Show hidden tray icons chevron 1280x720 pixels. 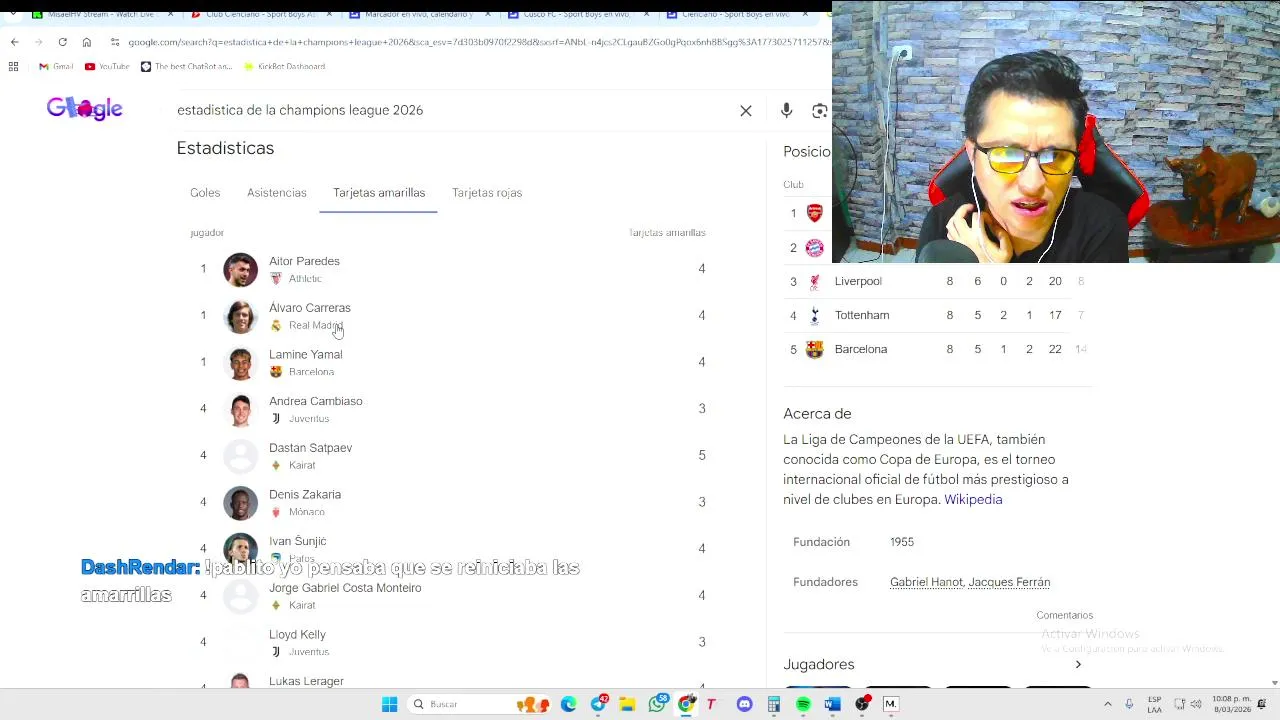click(1108, 704)
